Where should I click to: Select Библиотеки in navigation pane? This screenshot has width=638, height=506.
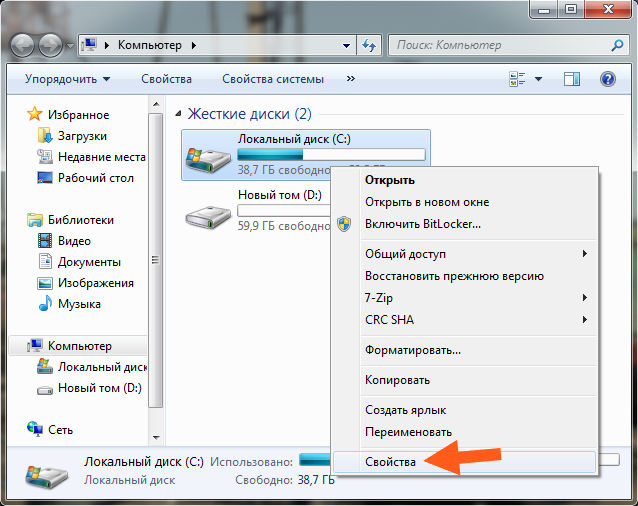click(81, 220)
